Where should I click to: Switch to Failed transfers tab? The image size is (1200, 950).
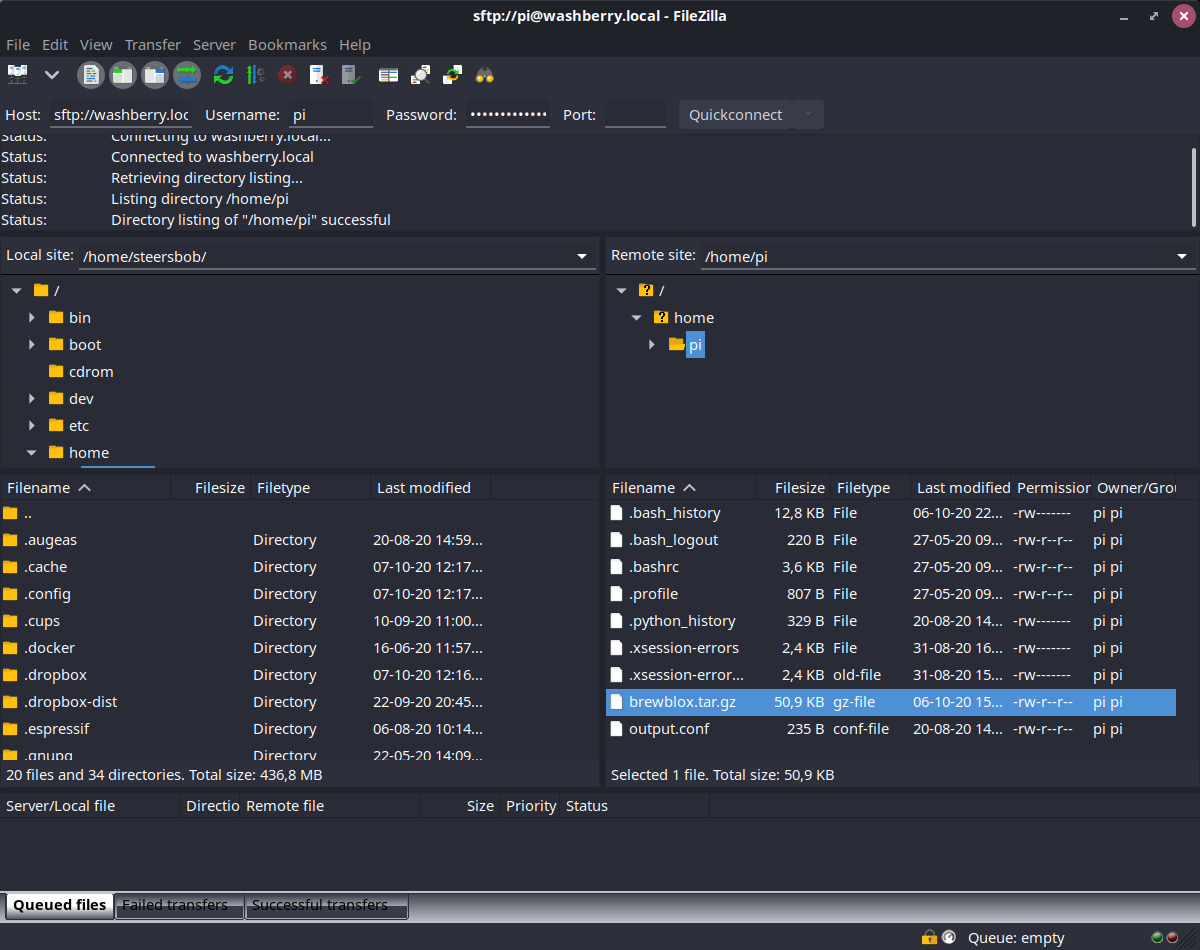pyautogui.click(x=179, y=905)
